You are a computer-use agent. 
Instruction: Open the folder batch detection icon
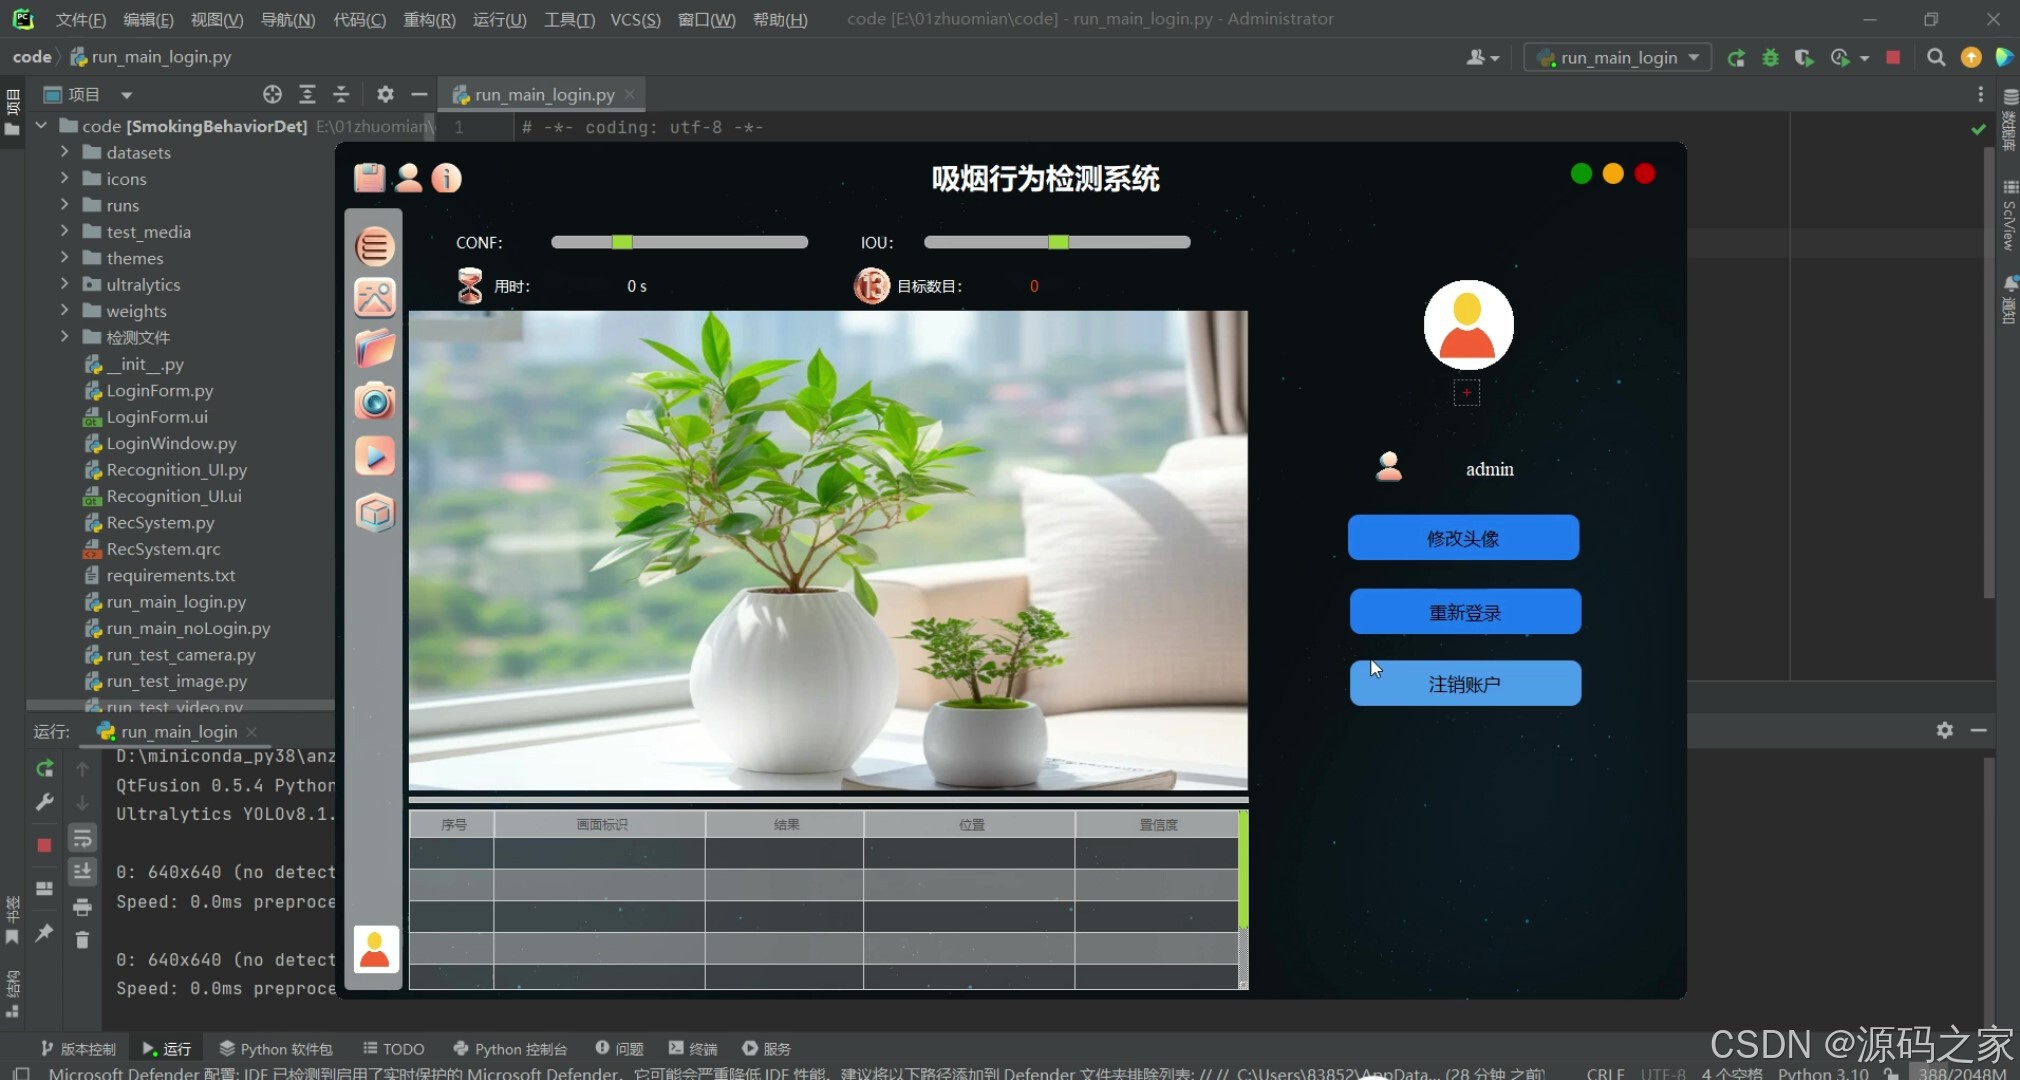click(375, 349)
